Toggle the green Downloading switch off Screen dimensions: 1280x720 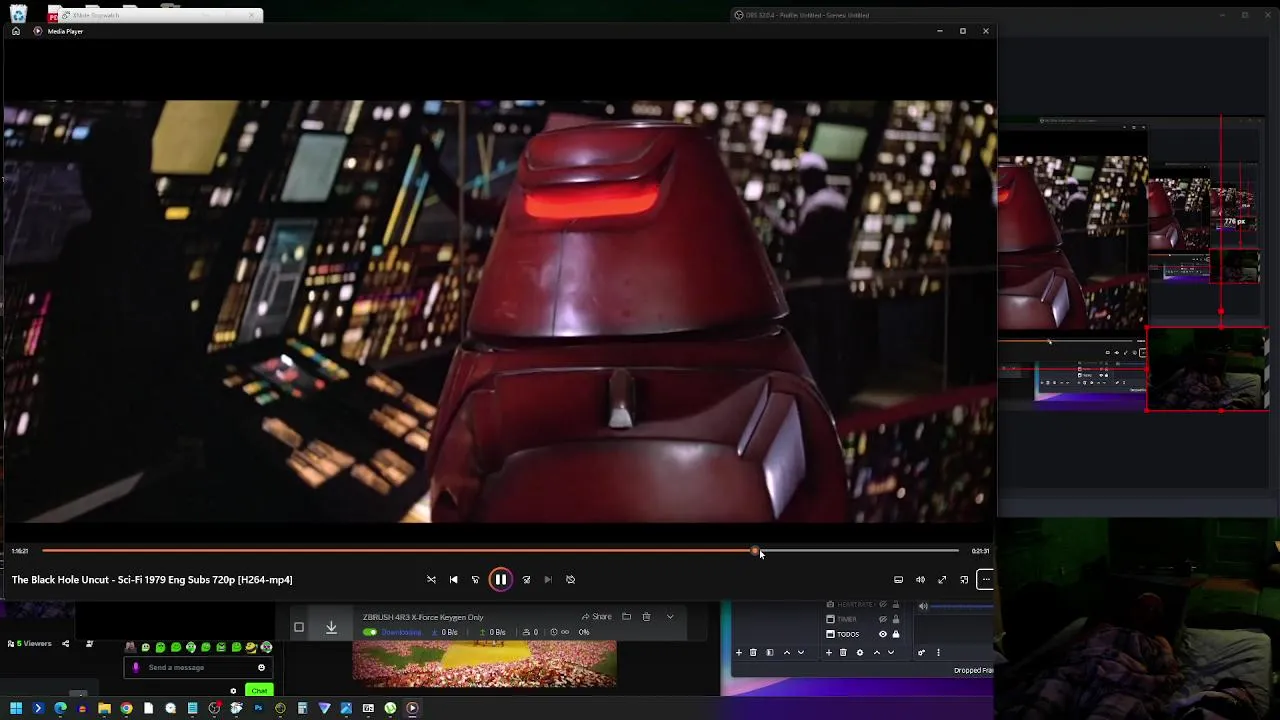[x=370, y=632]
